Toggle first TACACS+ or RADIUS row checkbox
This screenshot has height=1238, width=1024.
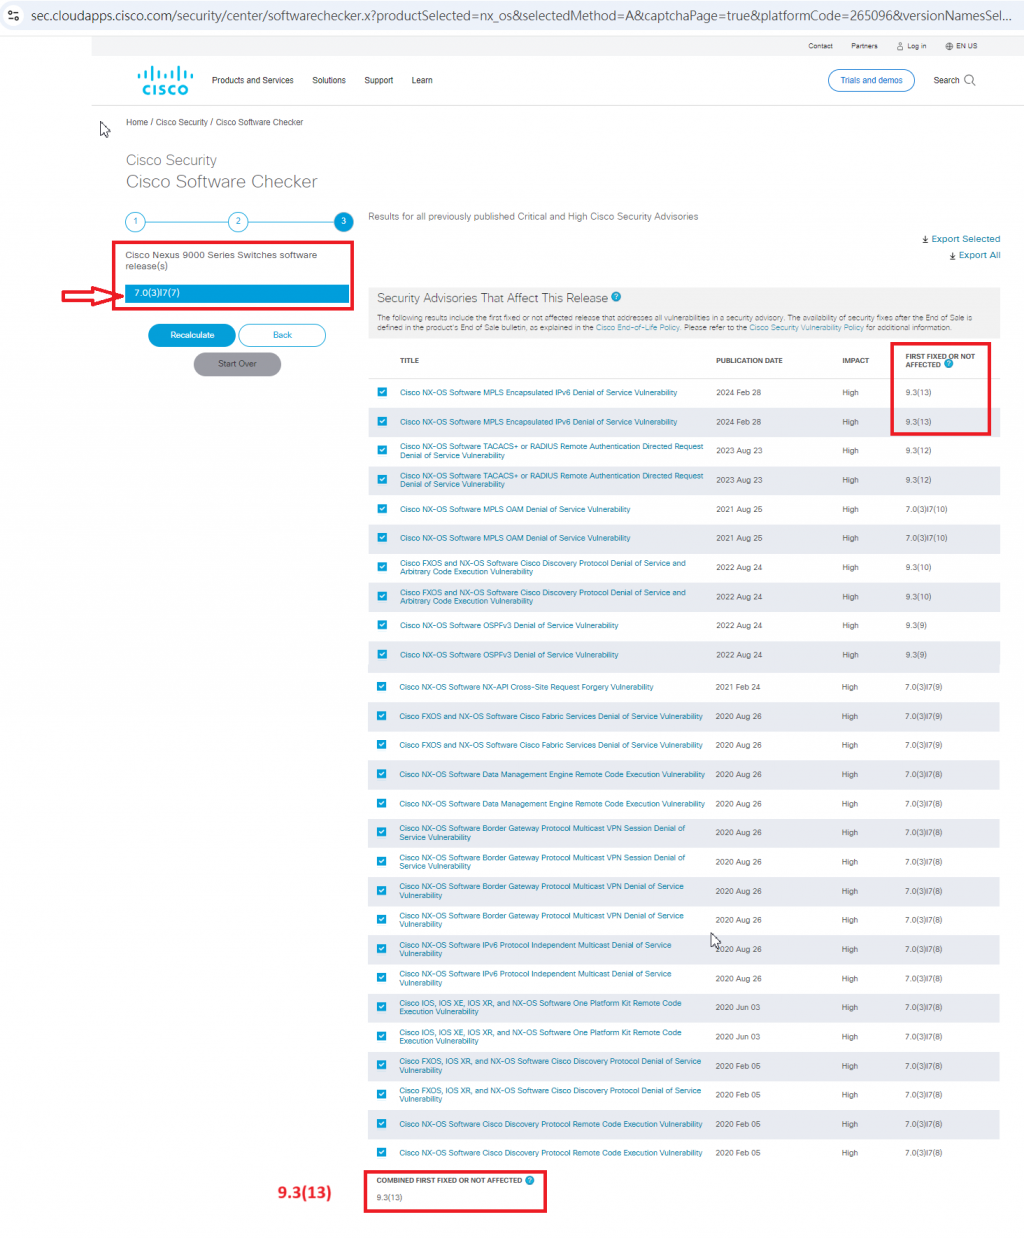point(382,450)
